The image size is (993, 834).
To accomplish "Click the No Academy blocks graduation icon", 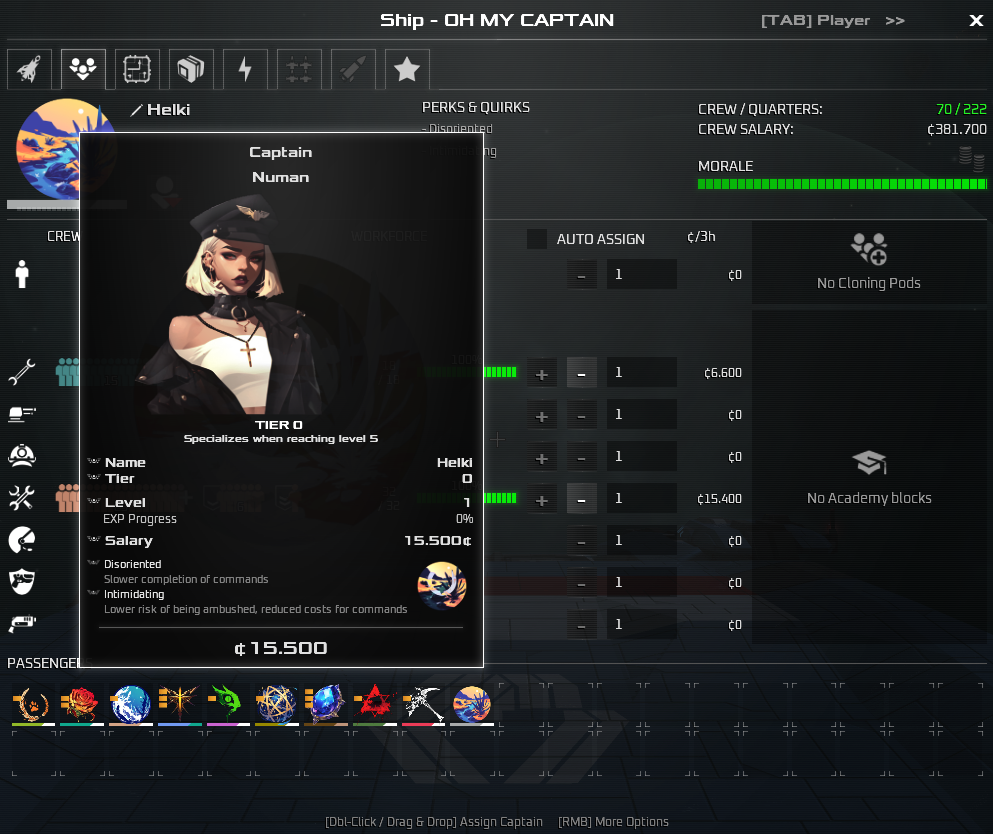I will 869,462.
